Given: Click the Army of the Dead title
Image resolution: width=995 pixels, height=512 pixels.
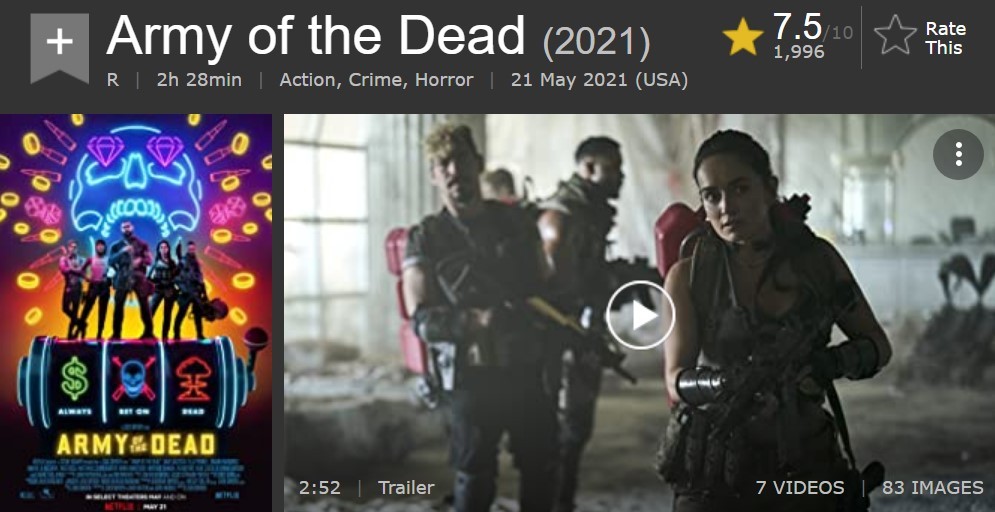Looking at the screenshot, I should 315,36.
